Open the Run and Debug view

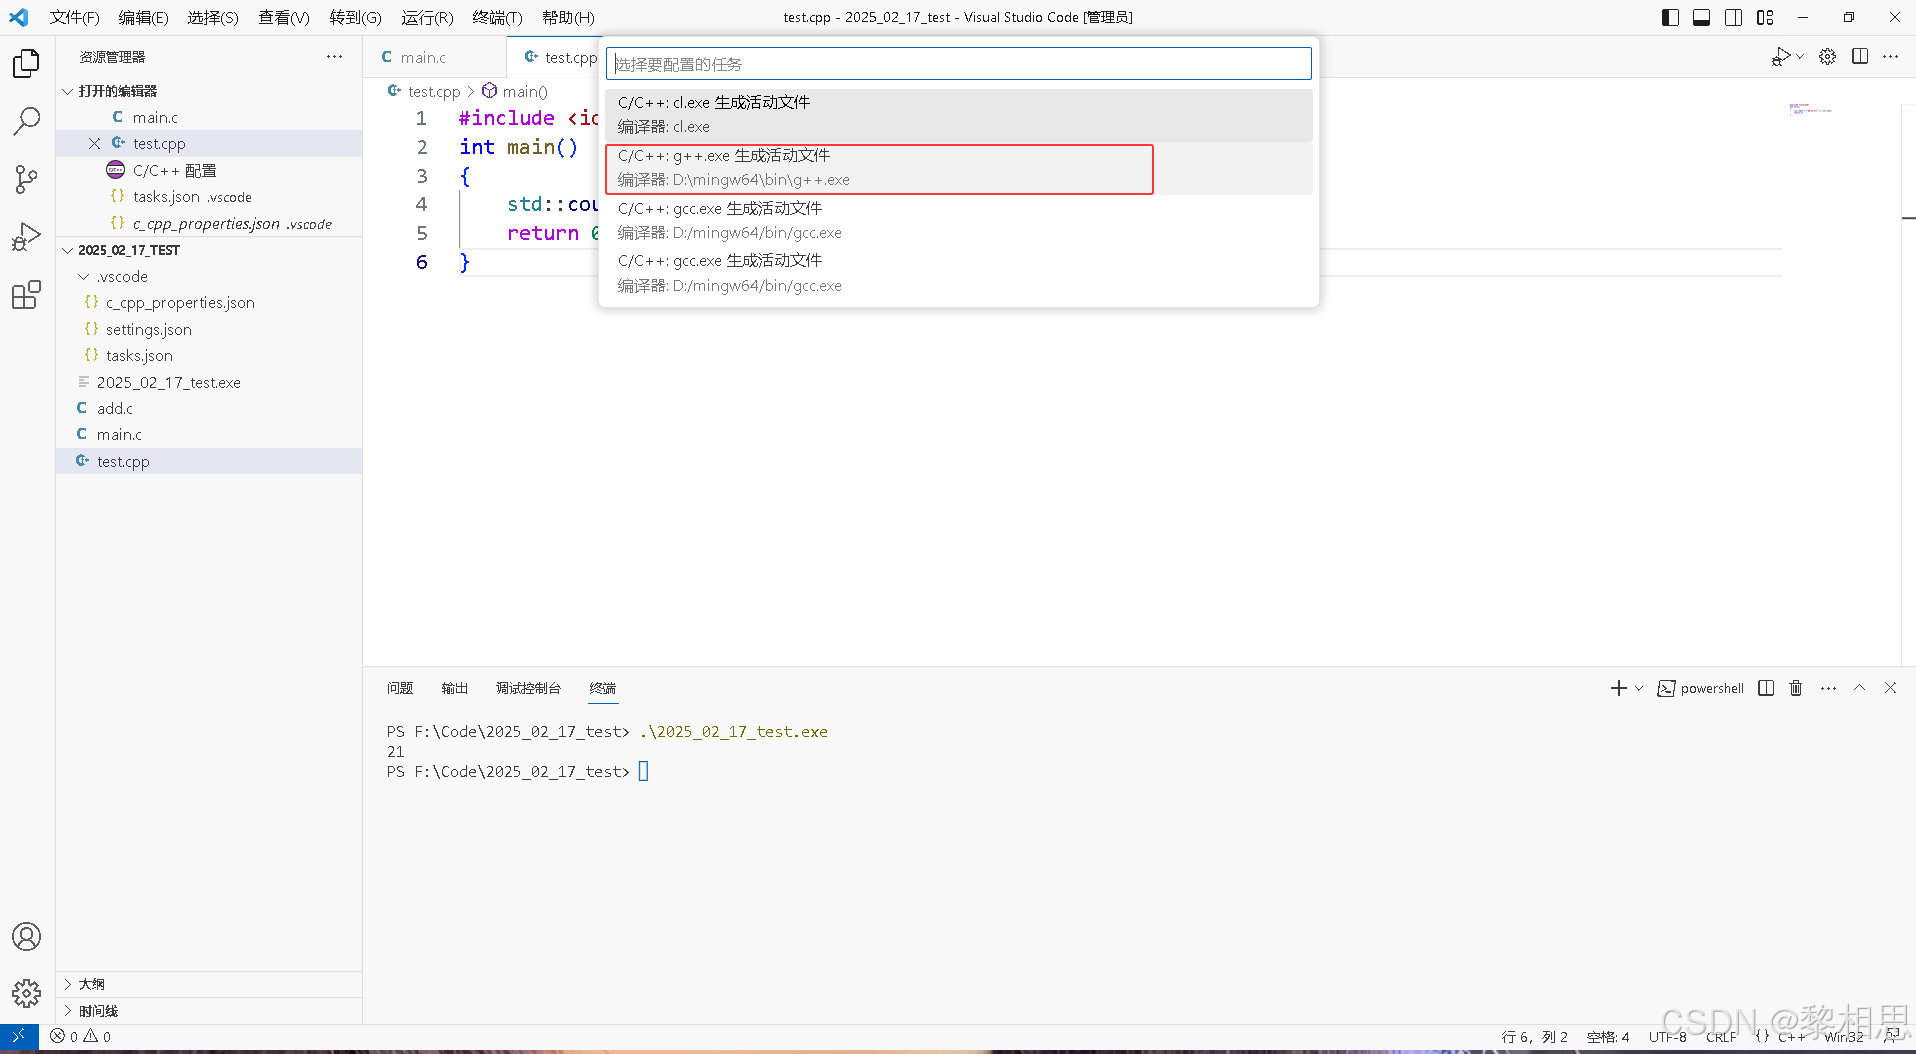click(x=27, y=238)
